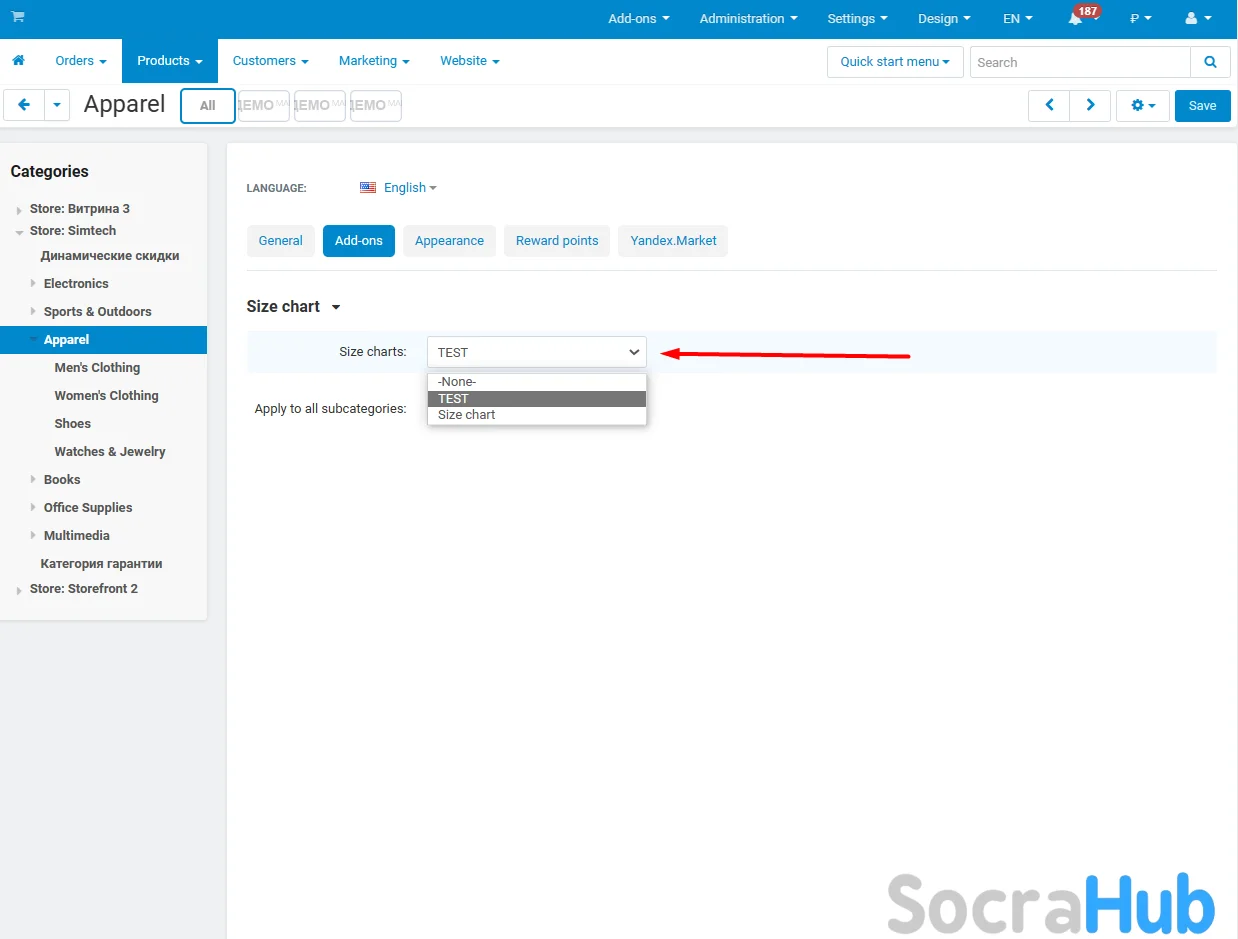Open the Reward points tab
1238x939 pixels.
pyautogui.click(x=557, y=241)
